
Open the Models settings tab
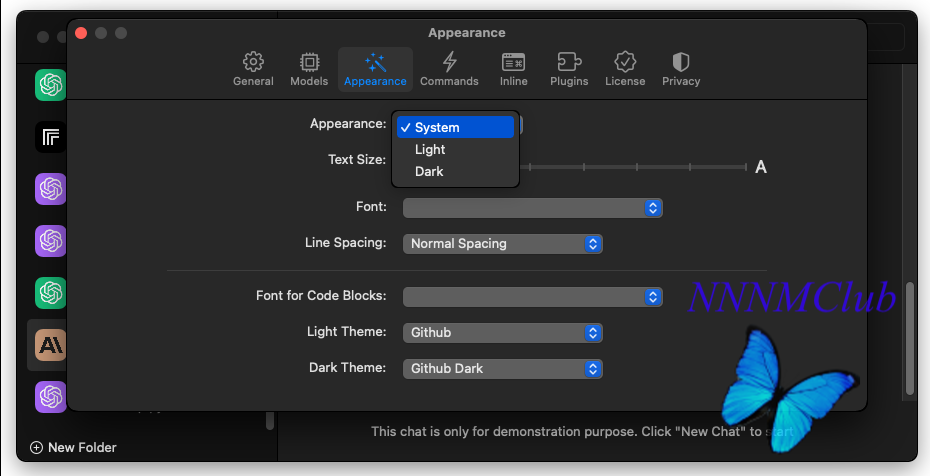309,69
